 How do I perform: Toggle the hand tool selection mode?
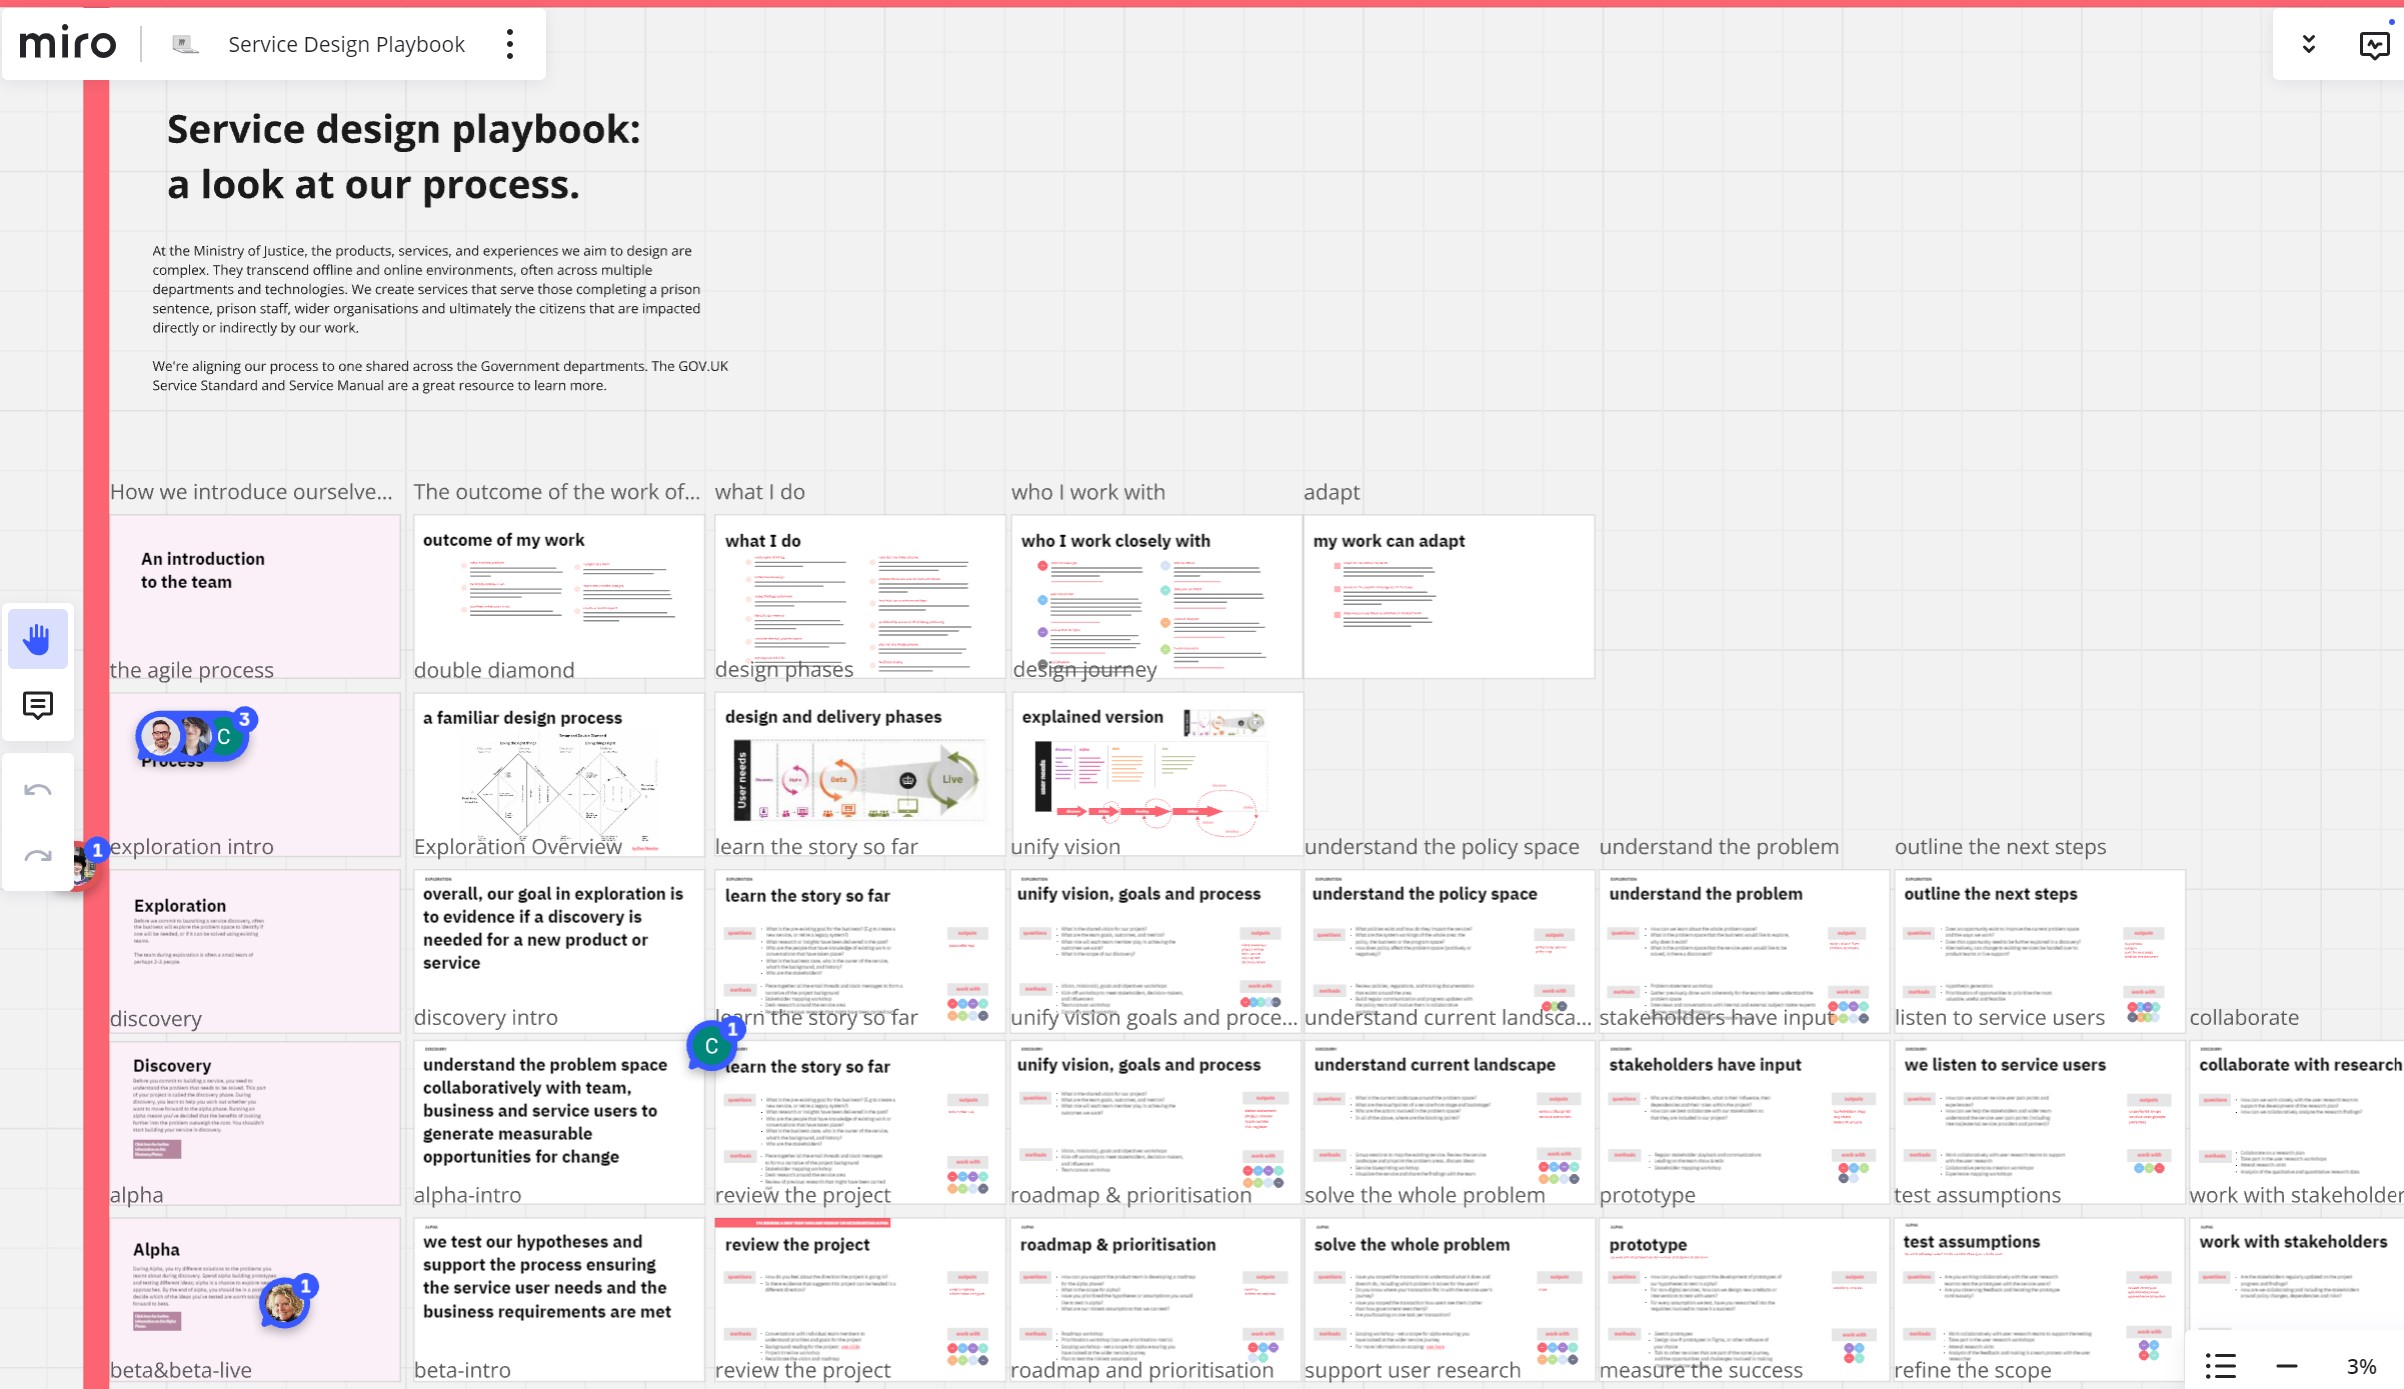pos(36,638)
